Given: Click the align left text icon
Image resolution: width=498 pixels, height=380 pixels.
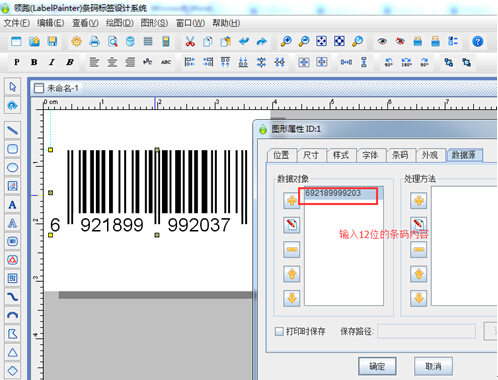Looking at the screenshot, I should [94, 62].
